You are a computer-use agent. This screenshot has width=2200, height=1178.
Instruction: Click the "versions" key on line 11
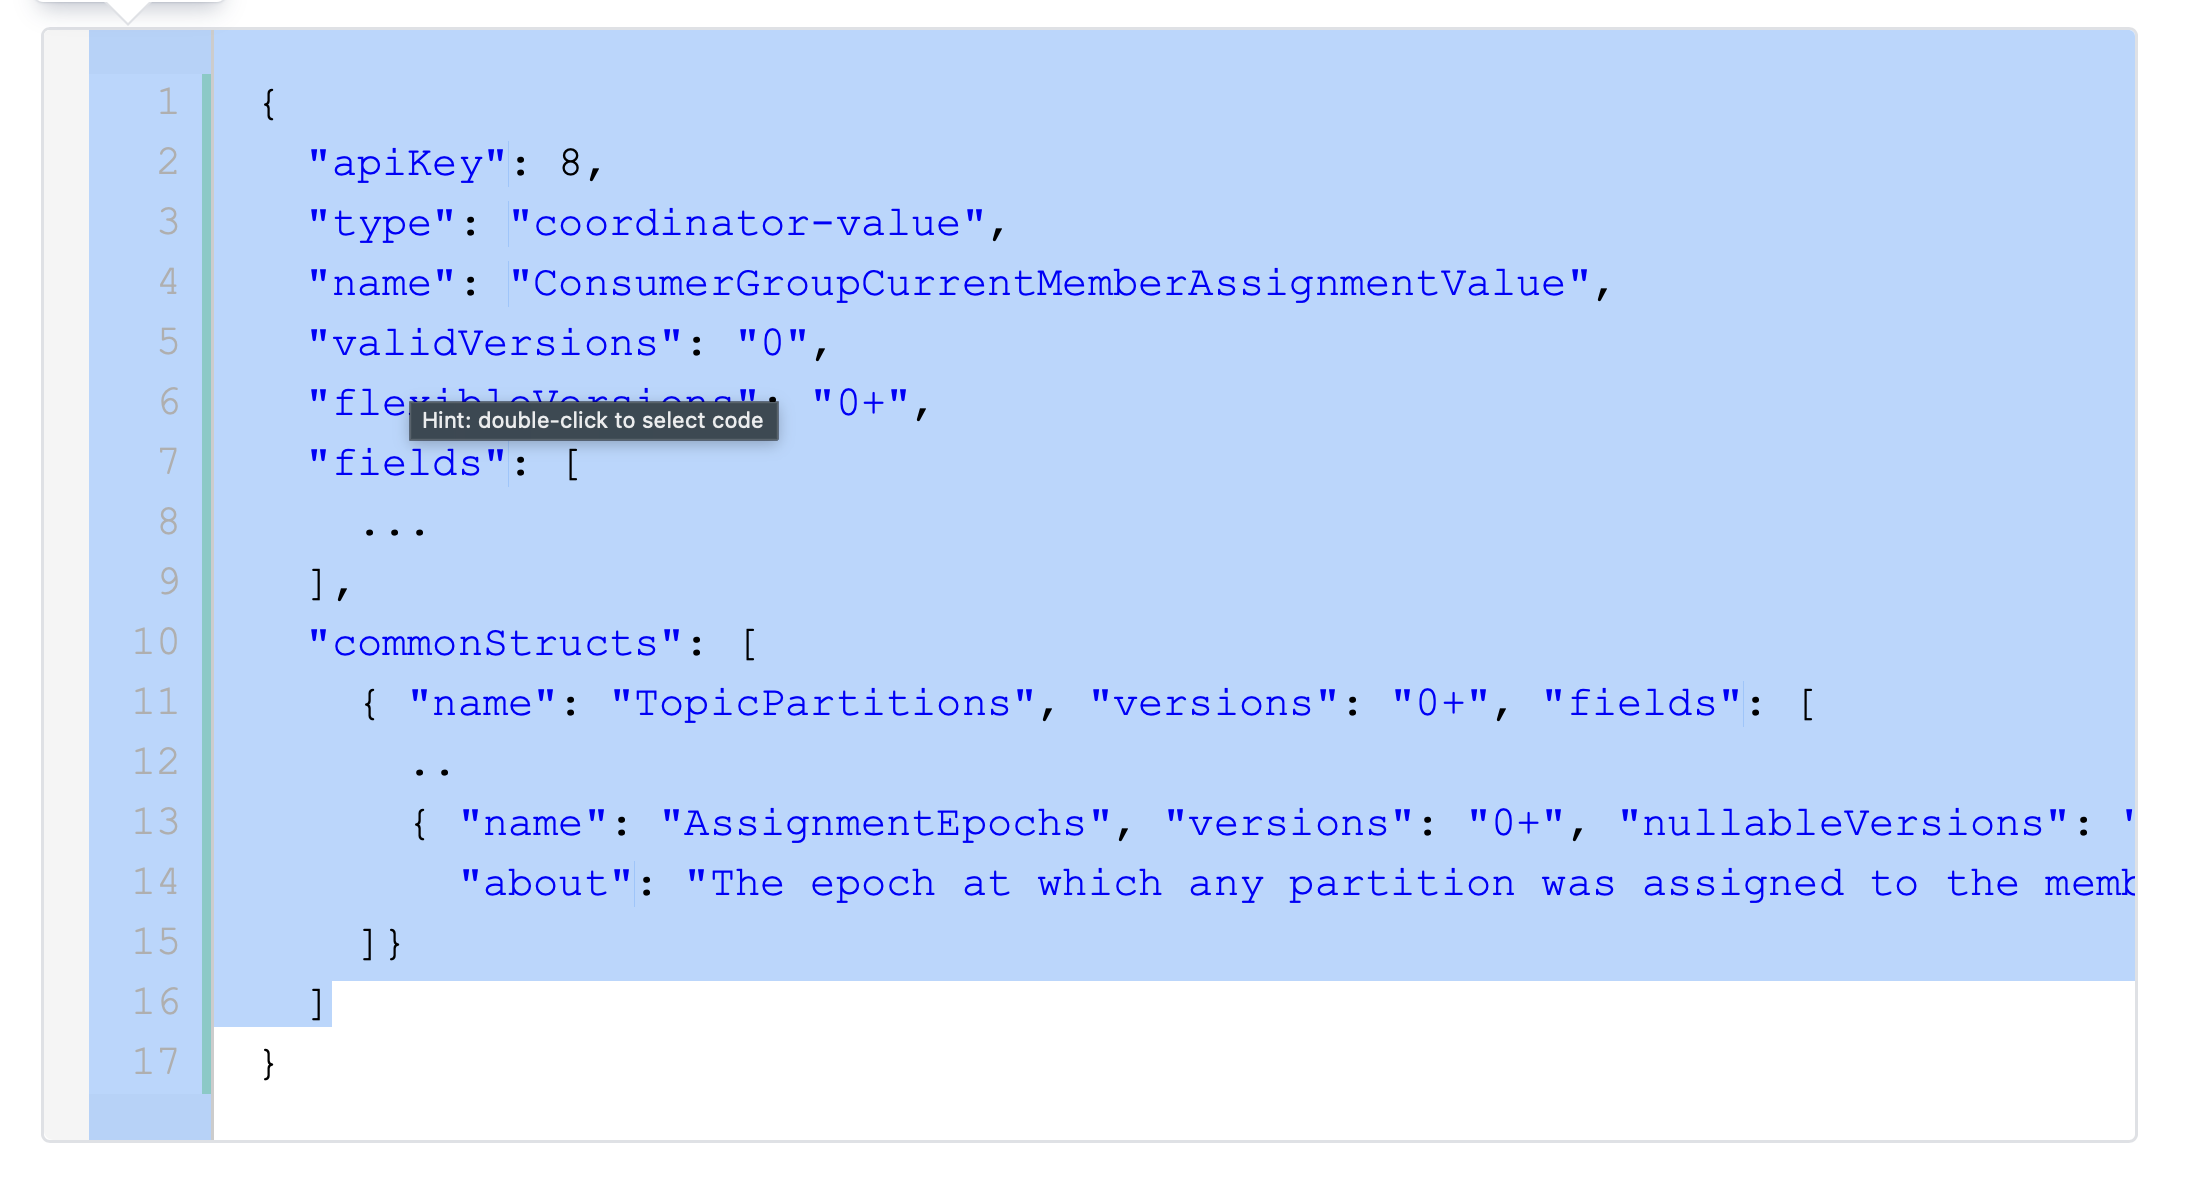1213,703
